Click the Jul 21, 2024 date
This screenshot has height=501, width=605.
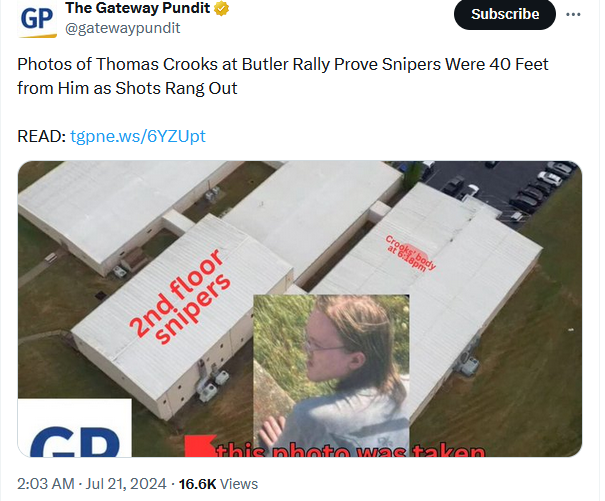click(126, 484)
